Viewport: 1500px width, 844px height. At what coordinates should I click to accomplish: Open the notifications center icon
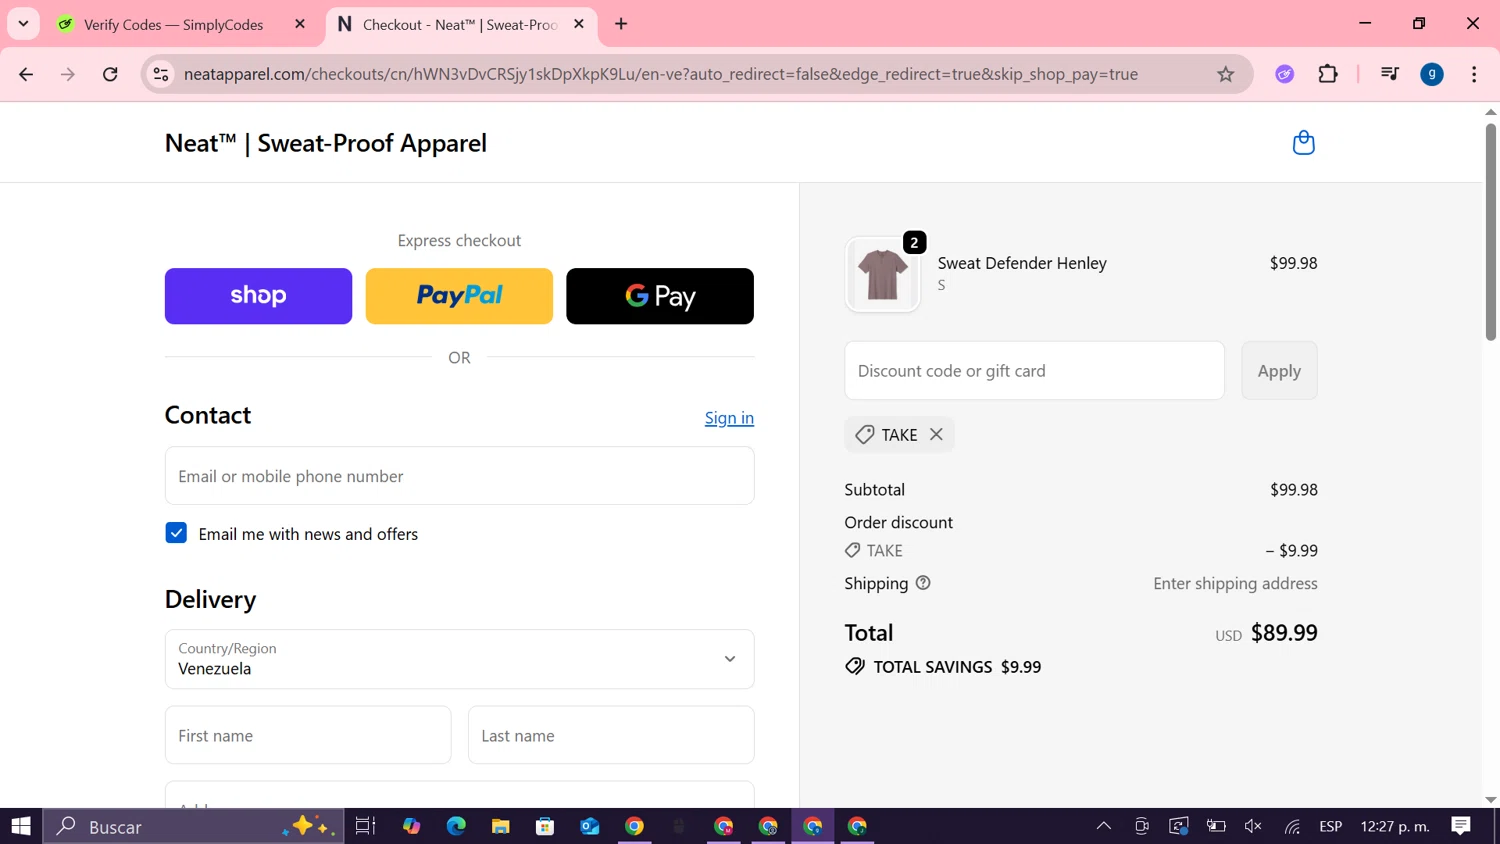pyautogui.click(x=1461, y=826)
